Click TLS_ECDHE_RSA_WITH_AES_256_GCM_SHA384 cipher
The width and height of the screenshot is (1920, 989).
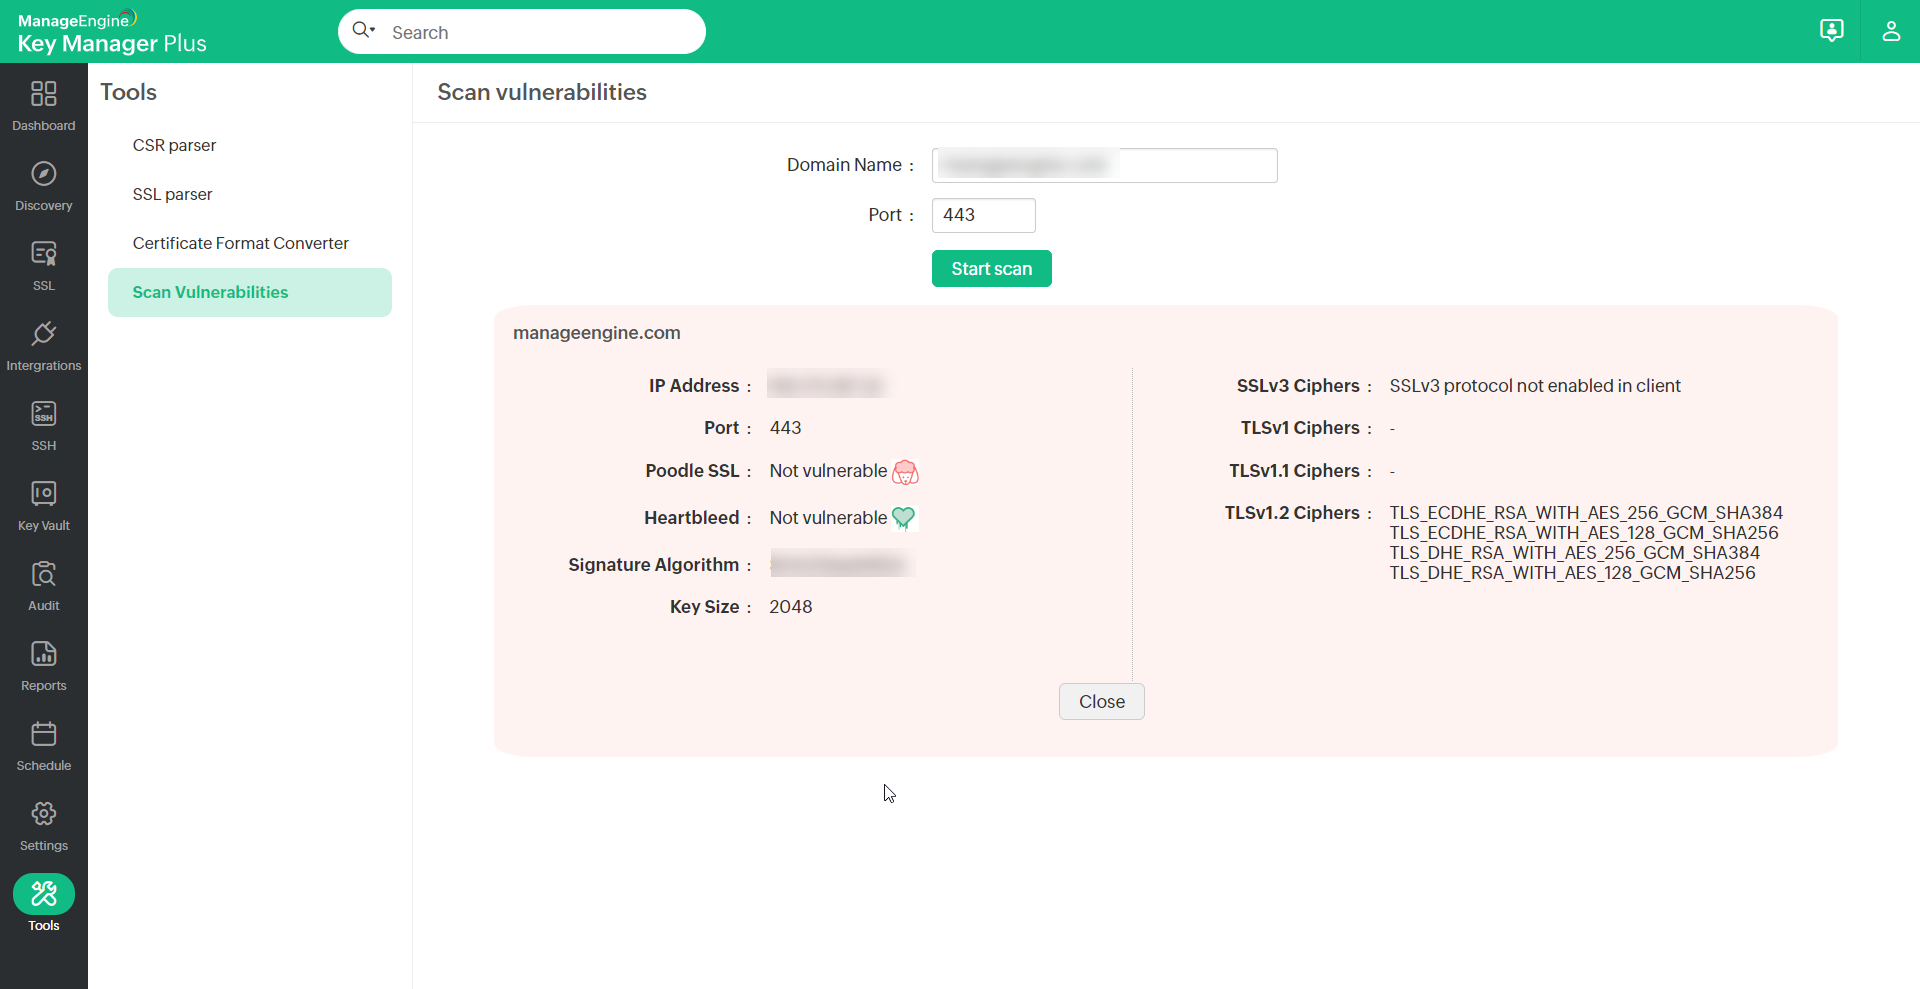(x=1586, y=513)
